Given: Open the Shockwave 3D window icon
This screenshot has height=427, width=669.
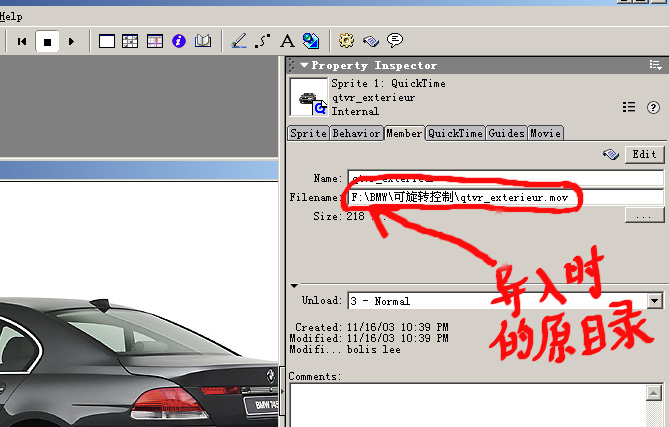Looking at the screenshot, I should [x=311, y=41].
